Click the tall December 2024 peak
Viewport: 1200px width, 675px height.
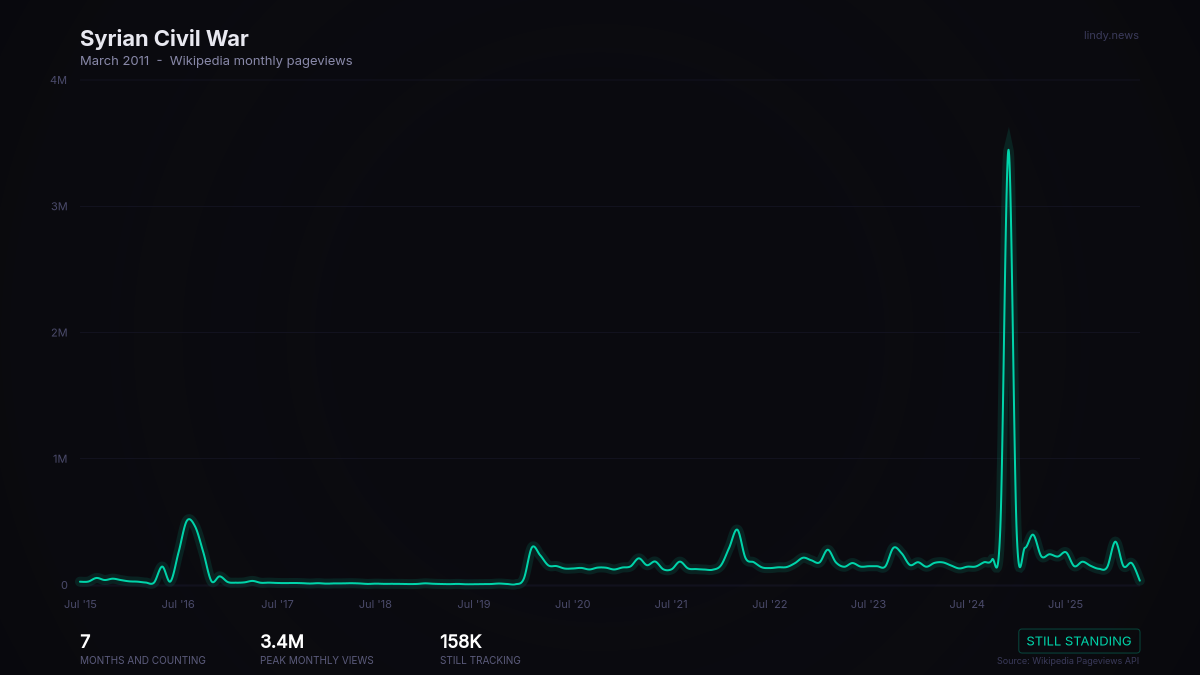[1008, 150]
